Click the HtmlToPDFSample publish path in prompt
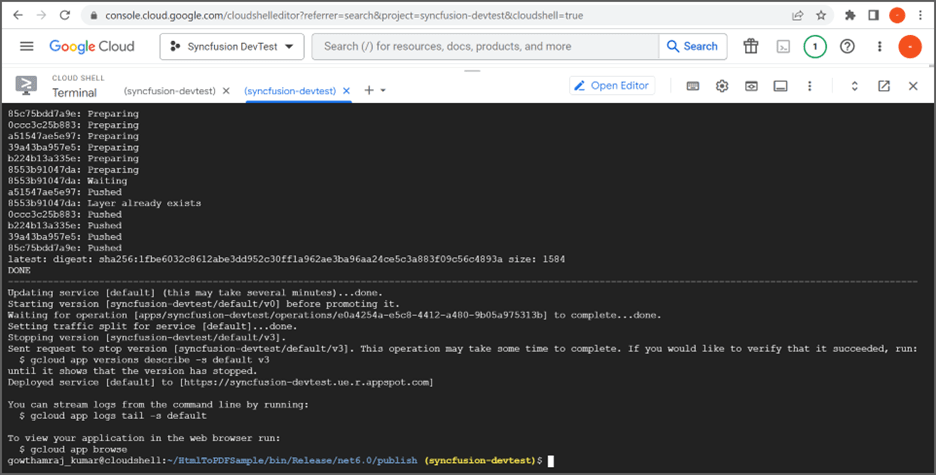Viewport: 936px width, 475px height. pyautogui.click(x=291, y=461)
